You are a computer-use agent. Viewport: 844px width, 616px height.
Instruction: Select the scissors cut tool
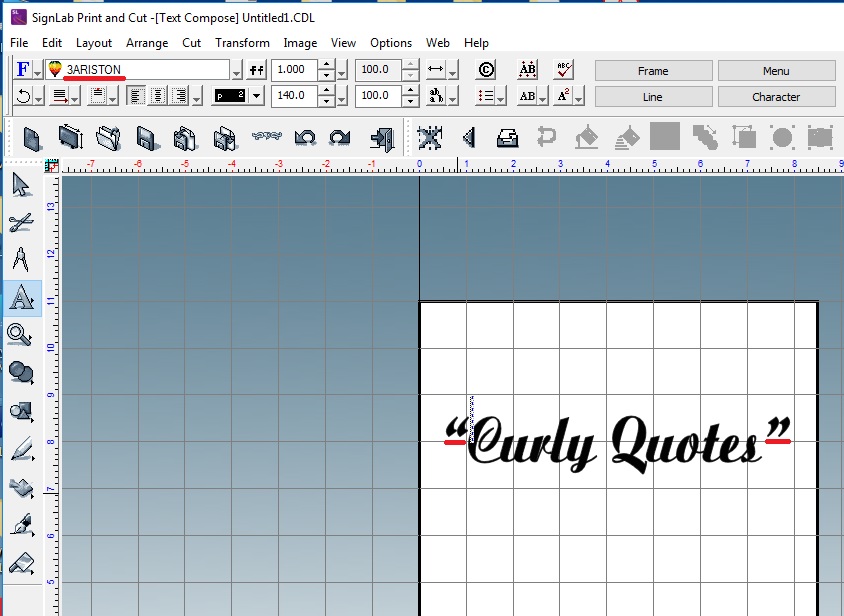[22, 222]
